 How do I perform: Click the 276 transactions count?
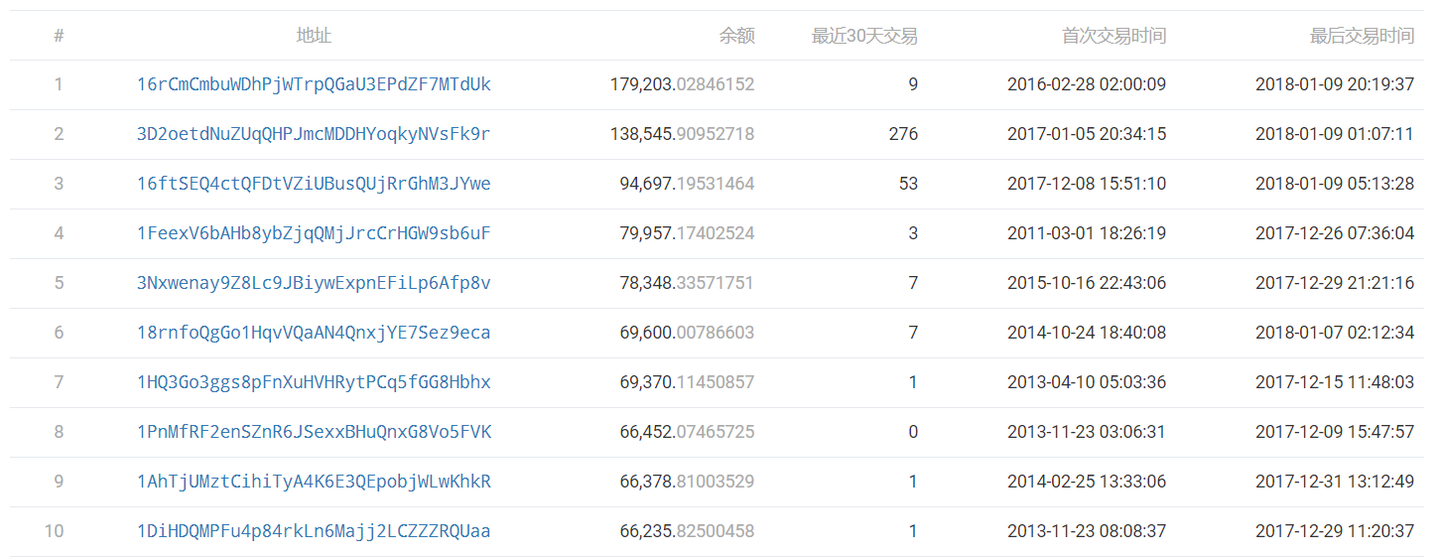point(903,134)
